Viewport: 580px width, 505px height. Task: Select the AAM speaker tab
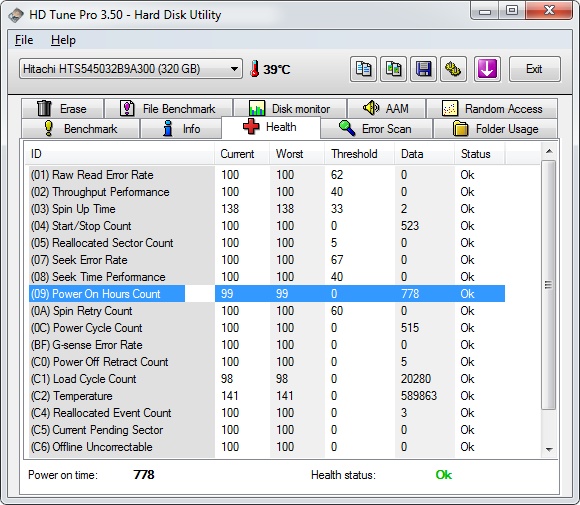pyautogui.click(x=387, y=108)
